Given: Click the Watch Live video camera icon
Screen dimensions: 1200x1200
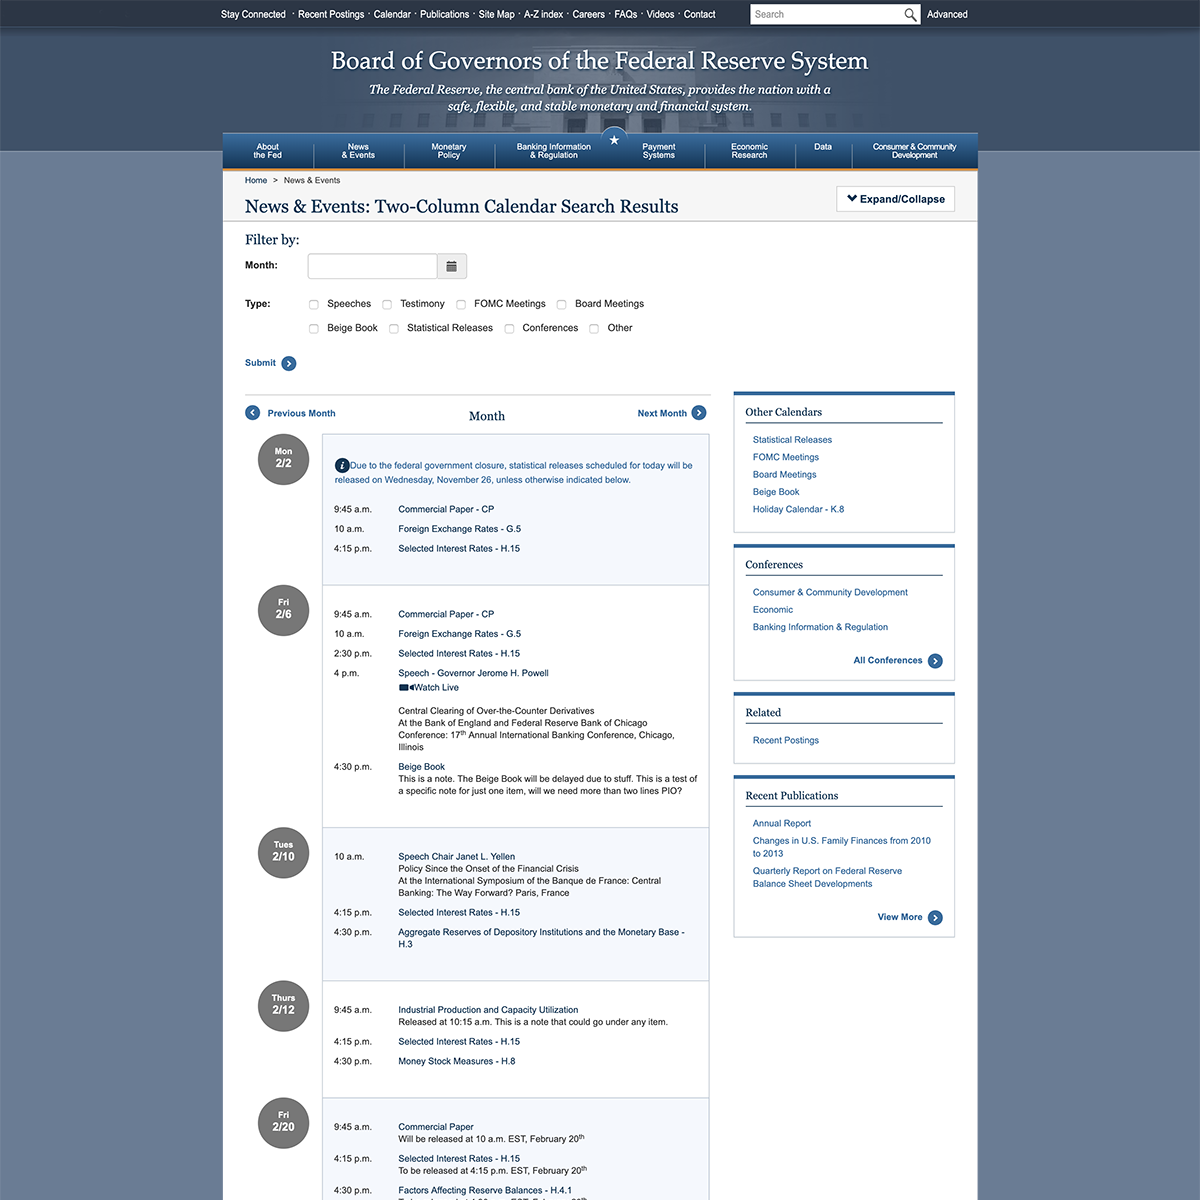Looking at the screenshot, I should point(405,688).
